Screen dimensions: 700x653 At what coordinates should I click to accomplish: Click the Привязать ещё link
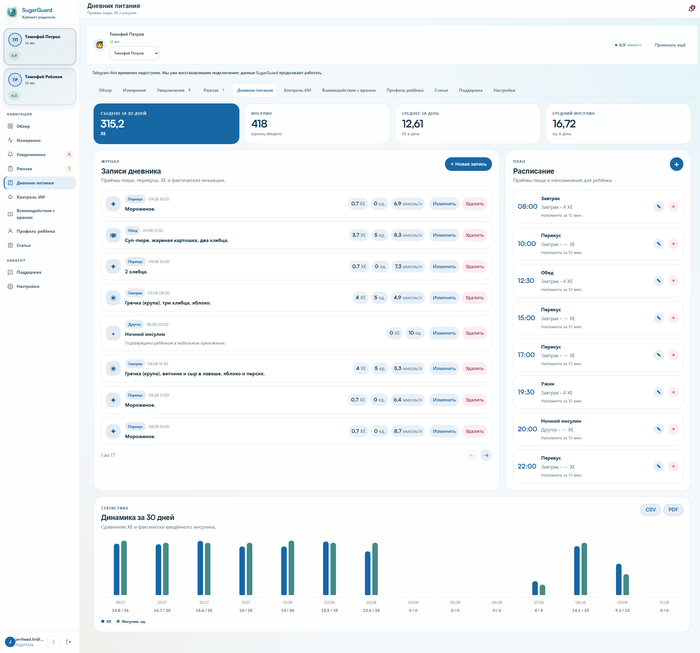click(x=670, y=45)
